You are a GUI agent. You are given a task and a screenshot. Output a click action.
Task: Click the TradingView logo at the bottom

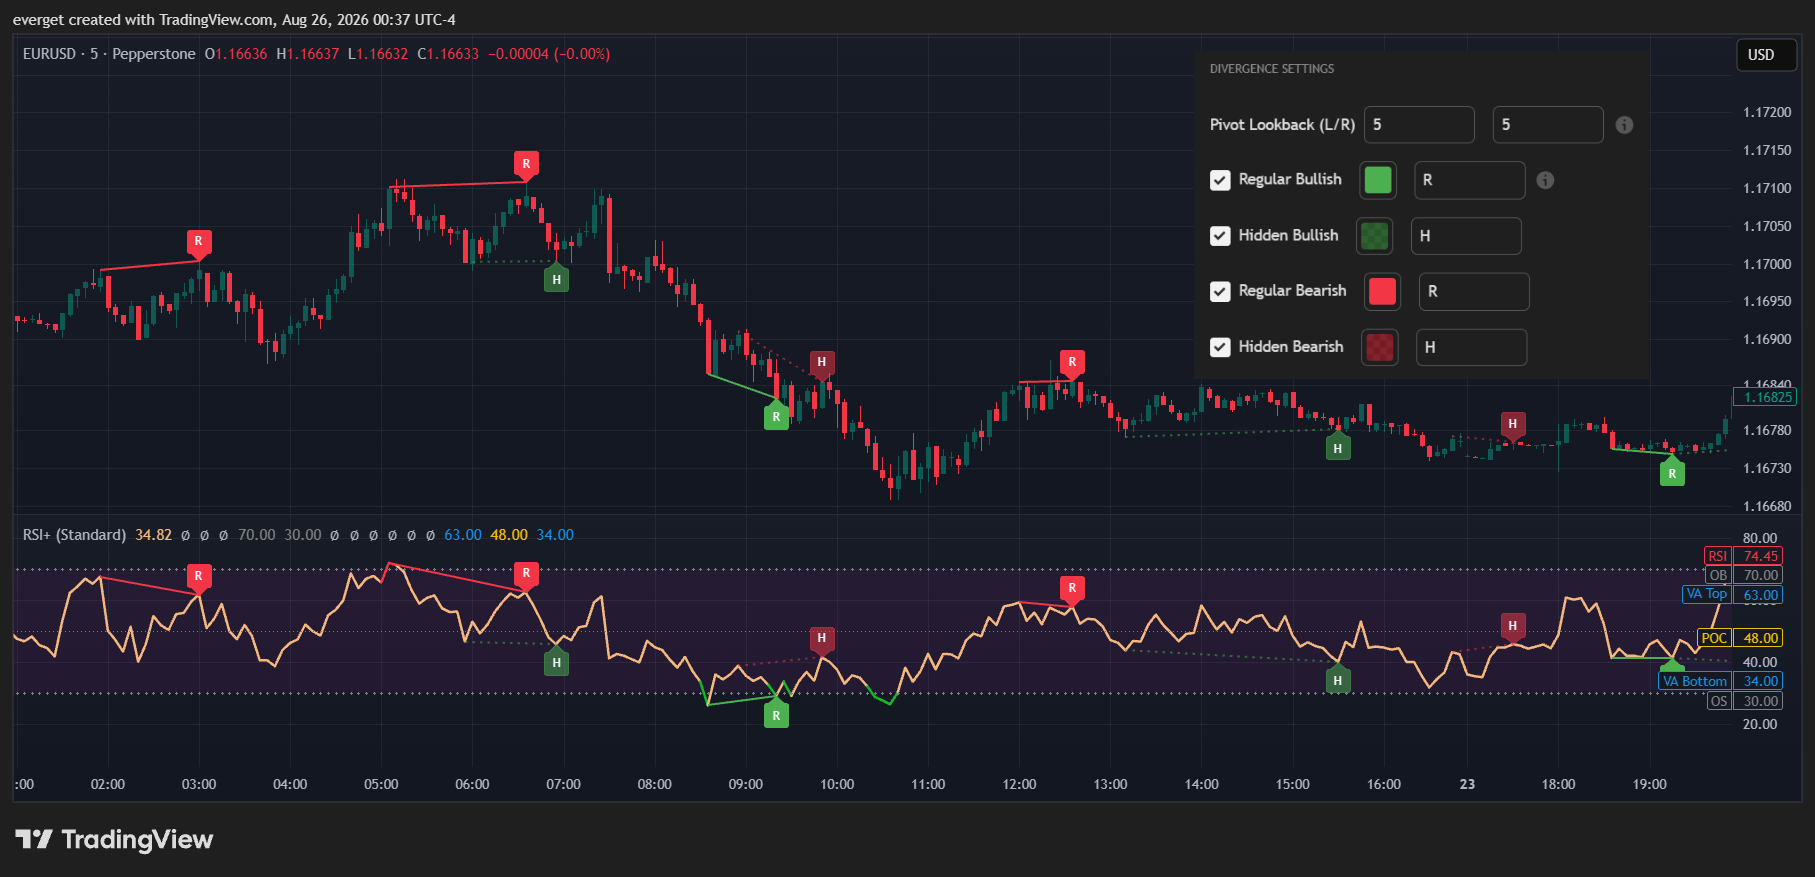(114, 839)
